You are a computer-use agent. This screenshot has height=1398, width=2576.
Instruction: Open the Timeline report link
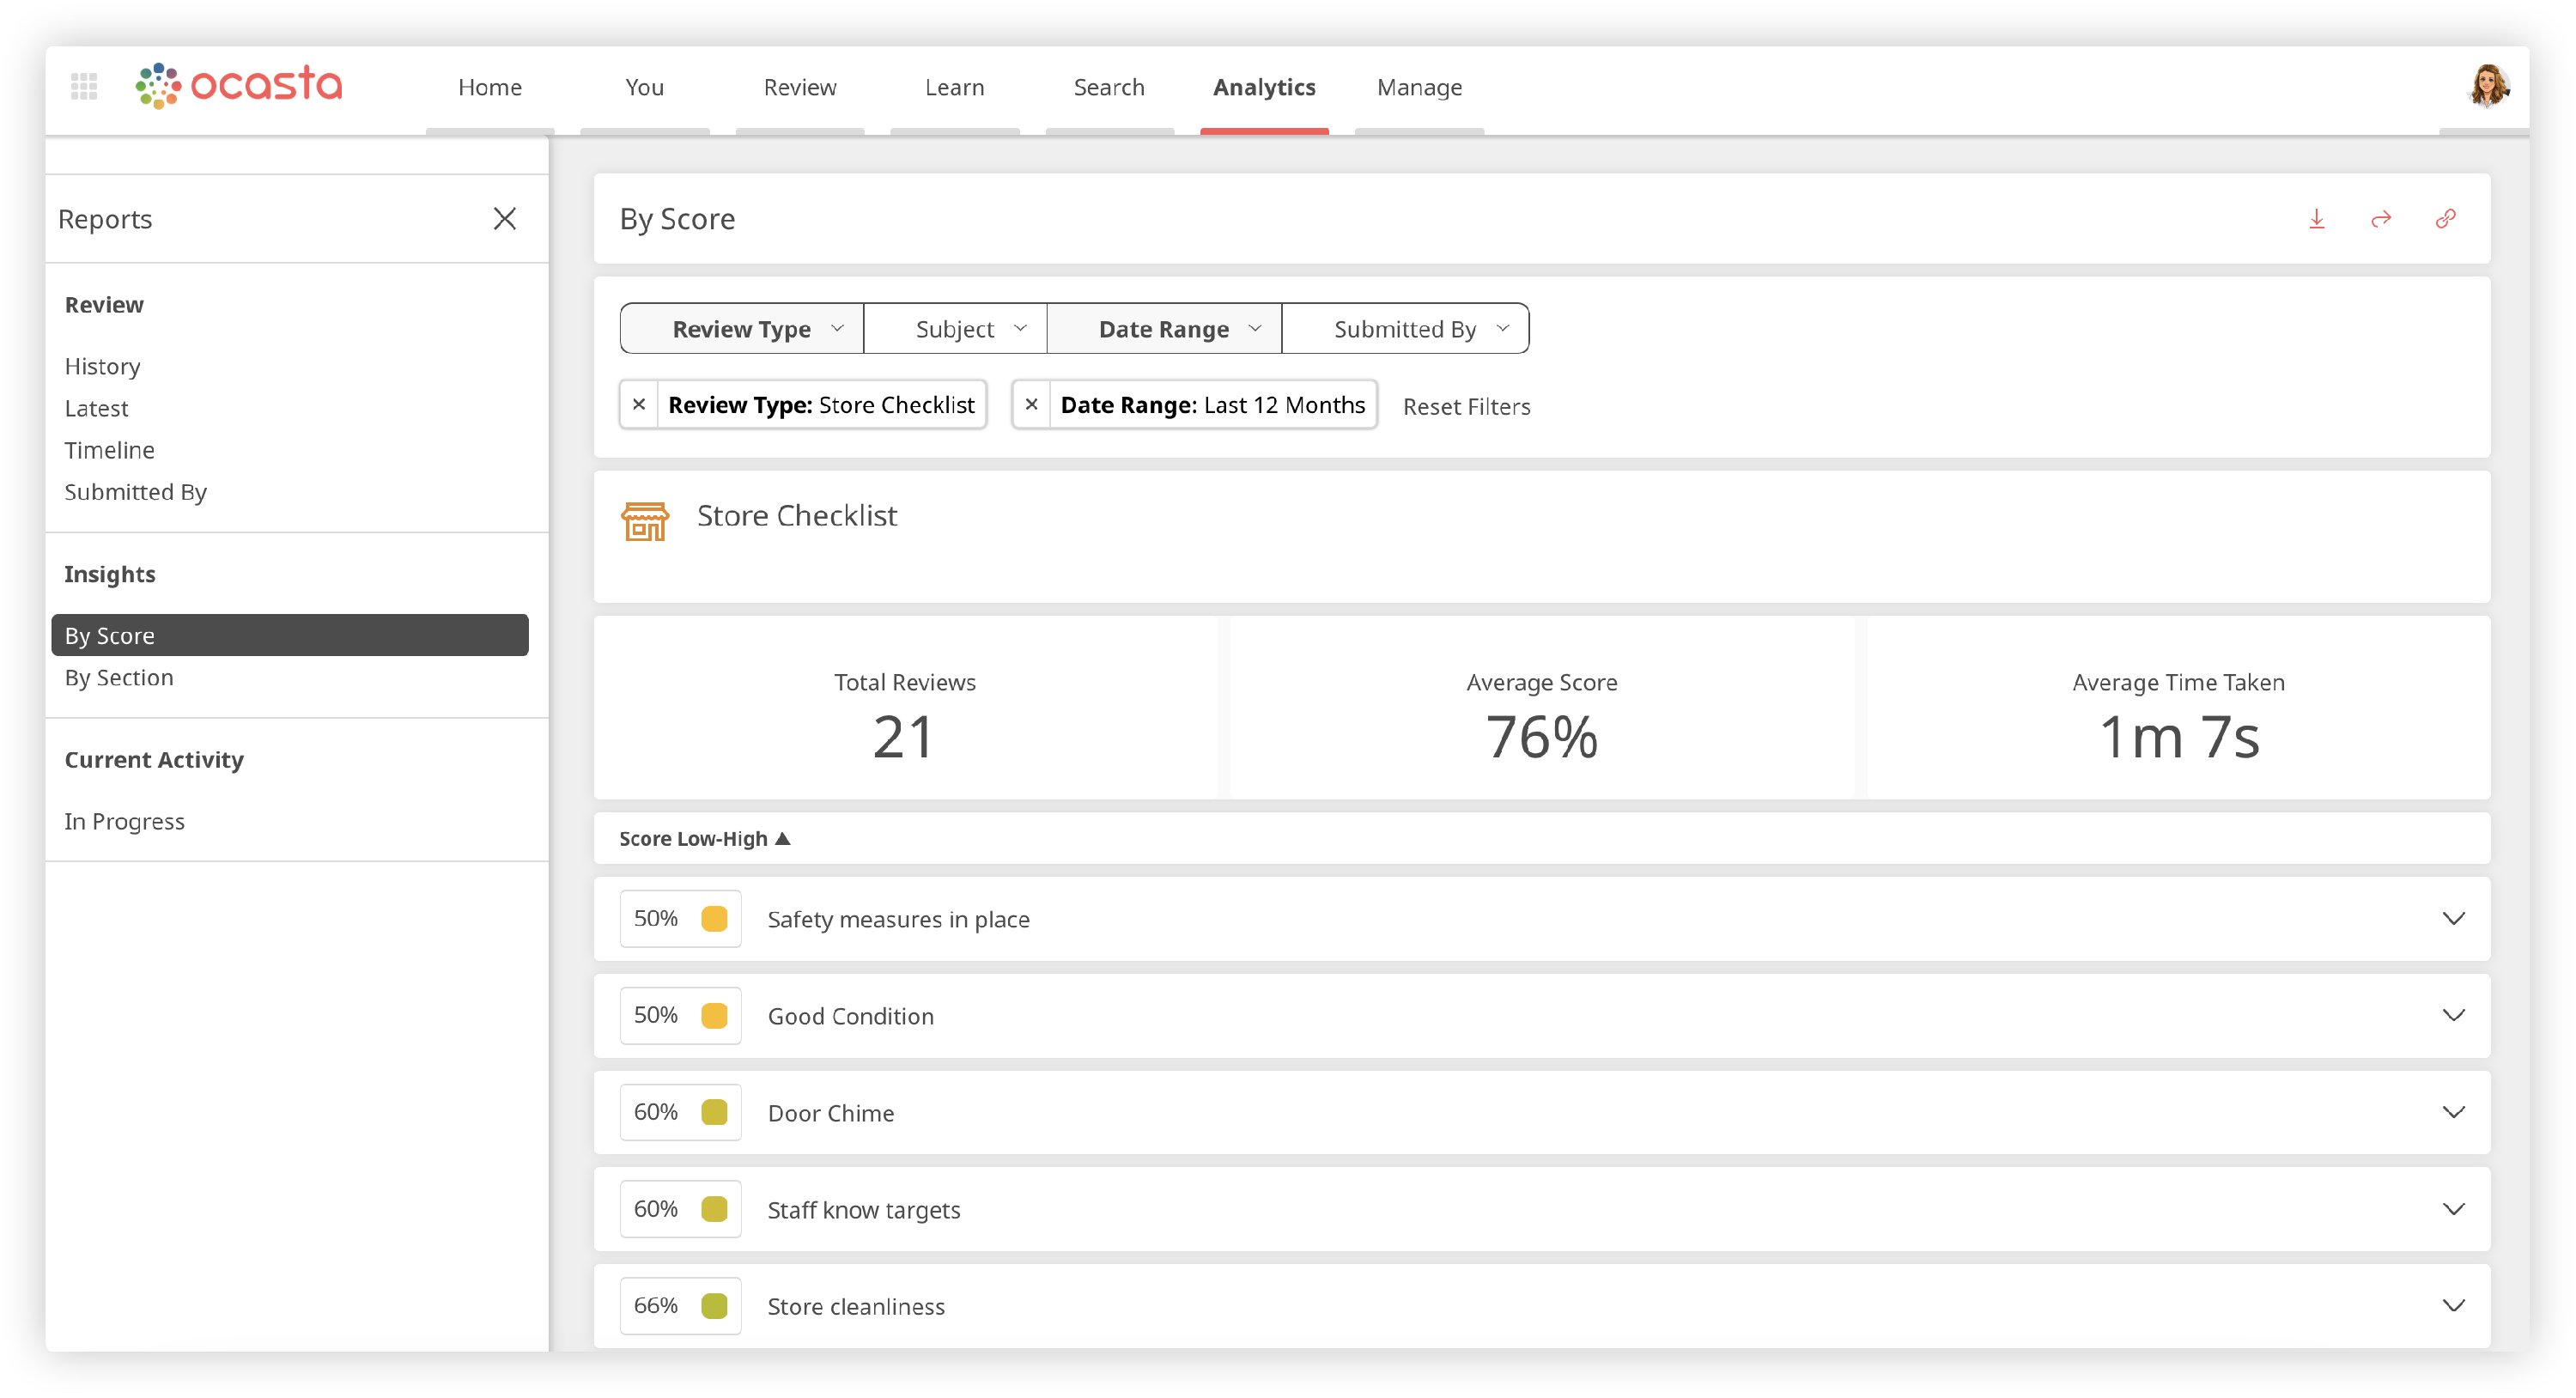click(110, 450)
